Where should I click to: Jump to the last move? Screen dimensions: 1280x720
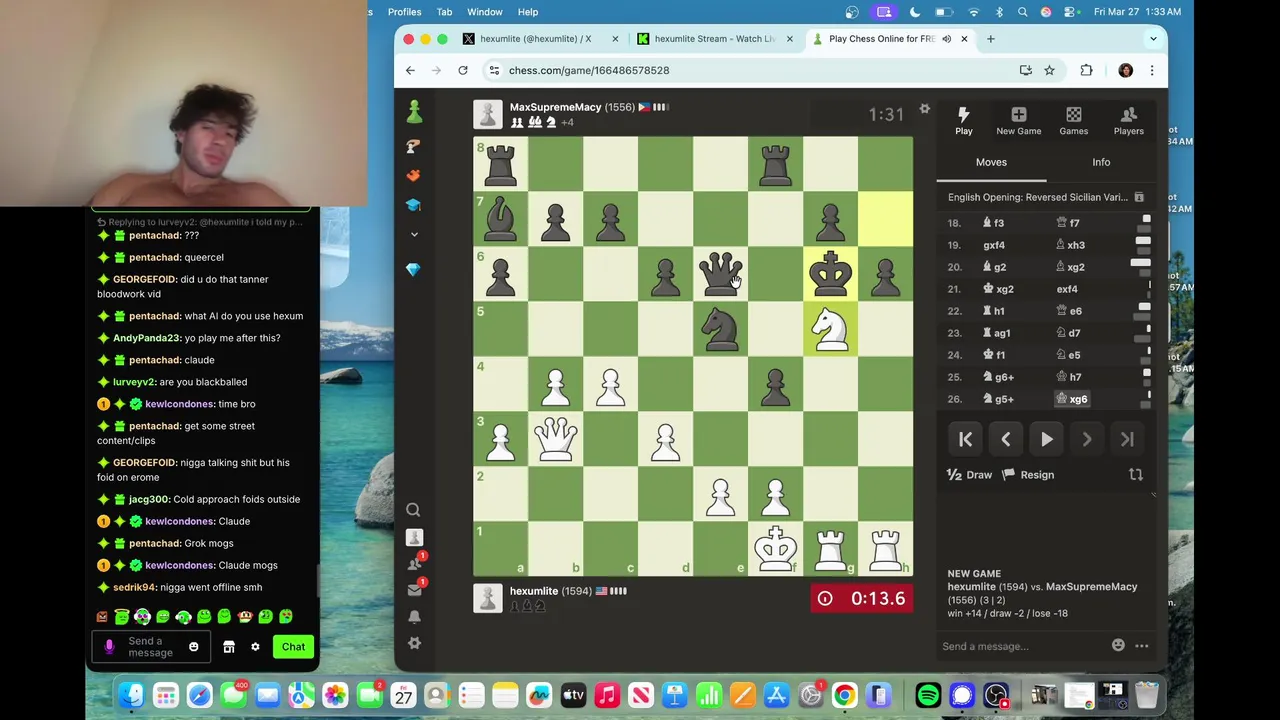click(x=1127, y=439)
